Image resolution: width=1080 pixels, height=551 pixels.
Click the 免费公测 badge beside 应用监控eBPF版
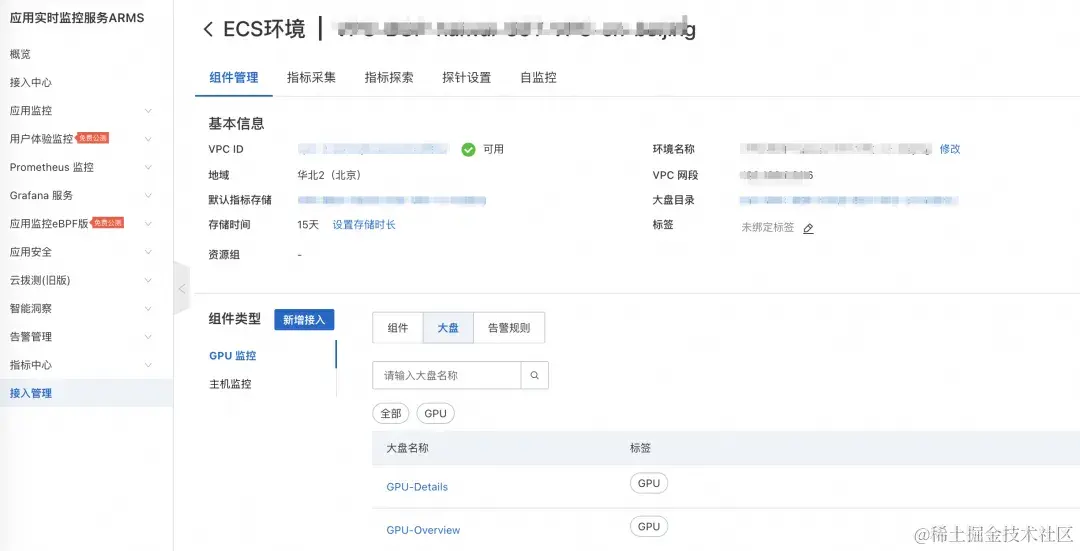[107, 223]
